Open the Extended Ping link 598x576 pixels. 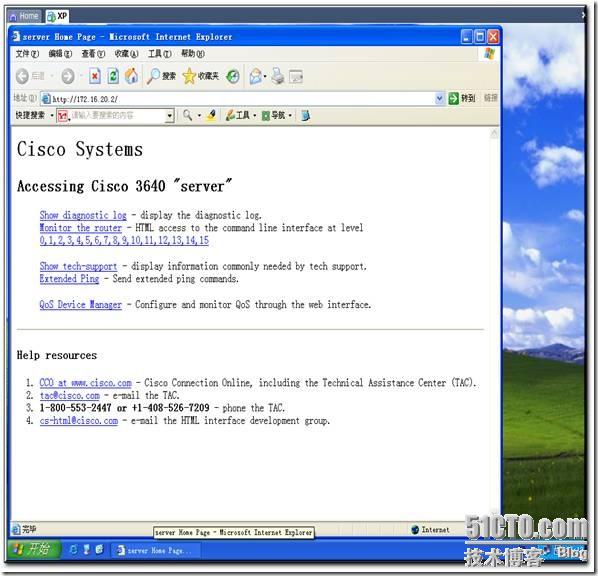point(69,279)
